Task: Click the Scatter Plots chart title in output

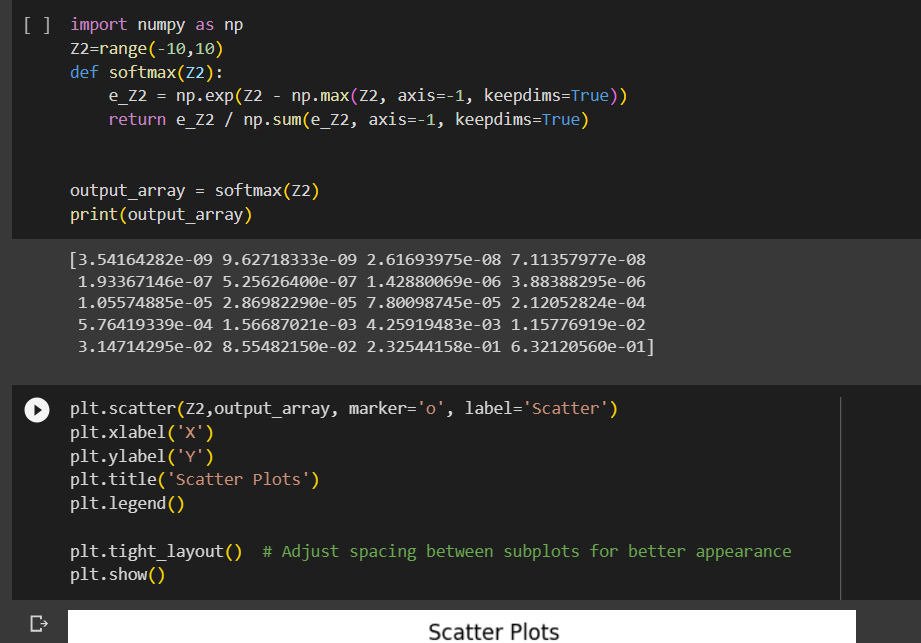Action: [x=493, y=632]
